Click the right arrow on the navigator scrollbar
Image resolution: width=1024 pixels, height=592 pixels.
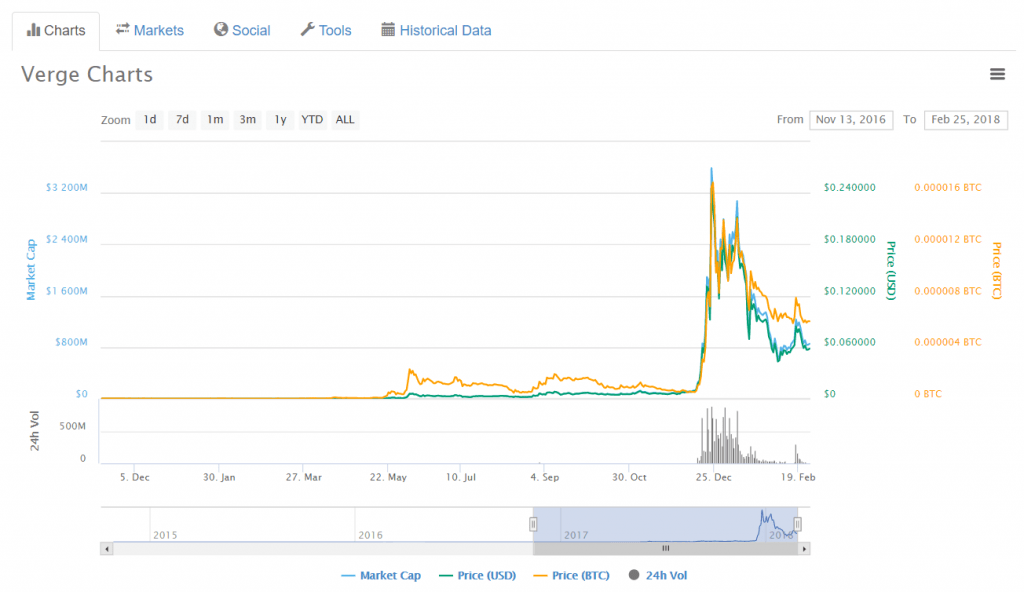[x=806, y=548]
